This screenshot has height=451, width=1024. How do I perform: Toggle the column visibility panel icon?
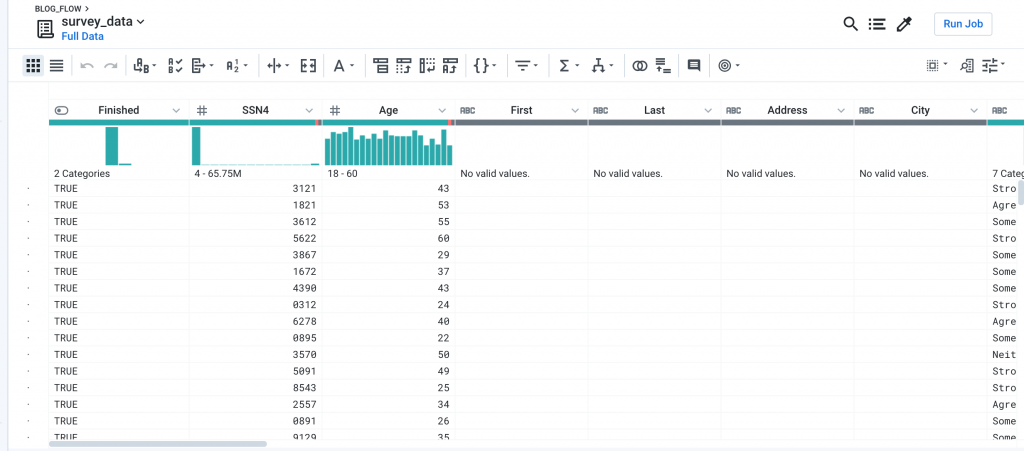(x=935, y=65)
